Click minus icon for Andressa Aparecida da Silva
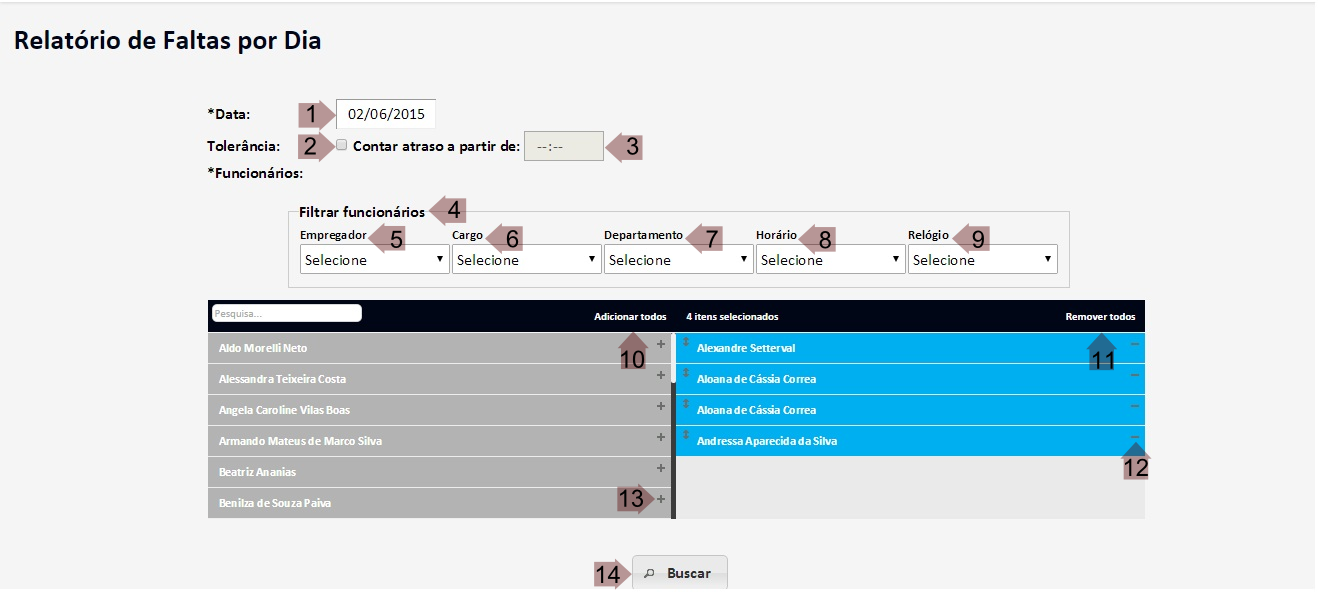This screenshot has width=1318, height=592. point(1134,437)
